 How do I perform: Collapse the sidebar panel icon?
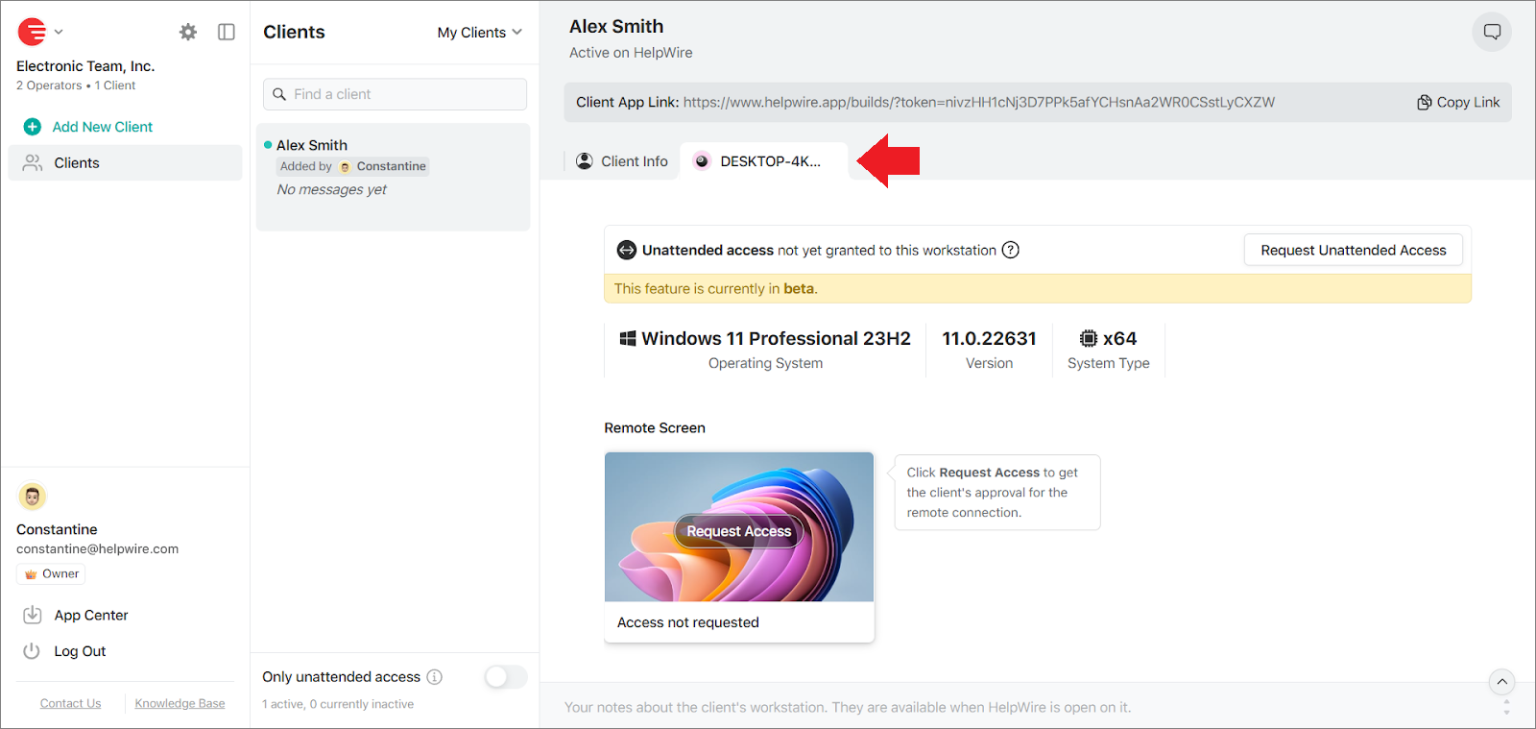point(227,32)
